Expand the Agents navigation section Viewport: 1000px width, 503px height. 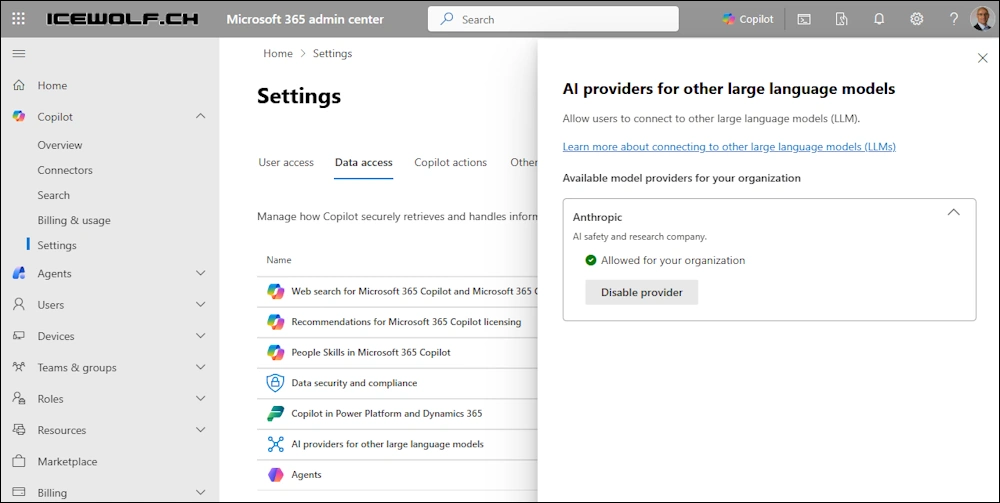[x=200, y=274]
